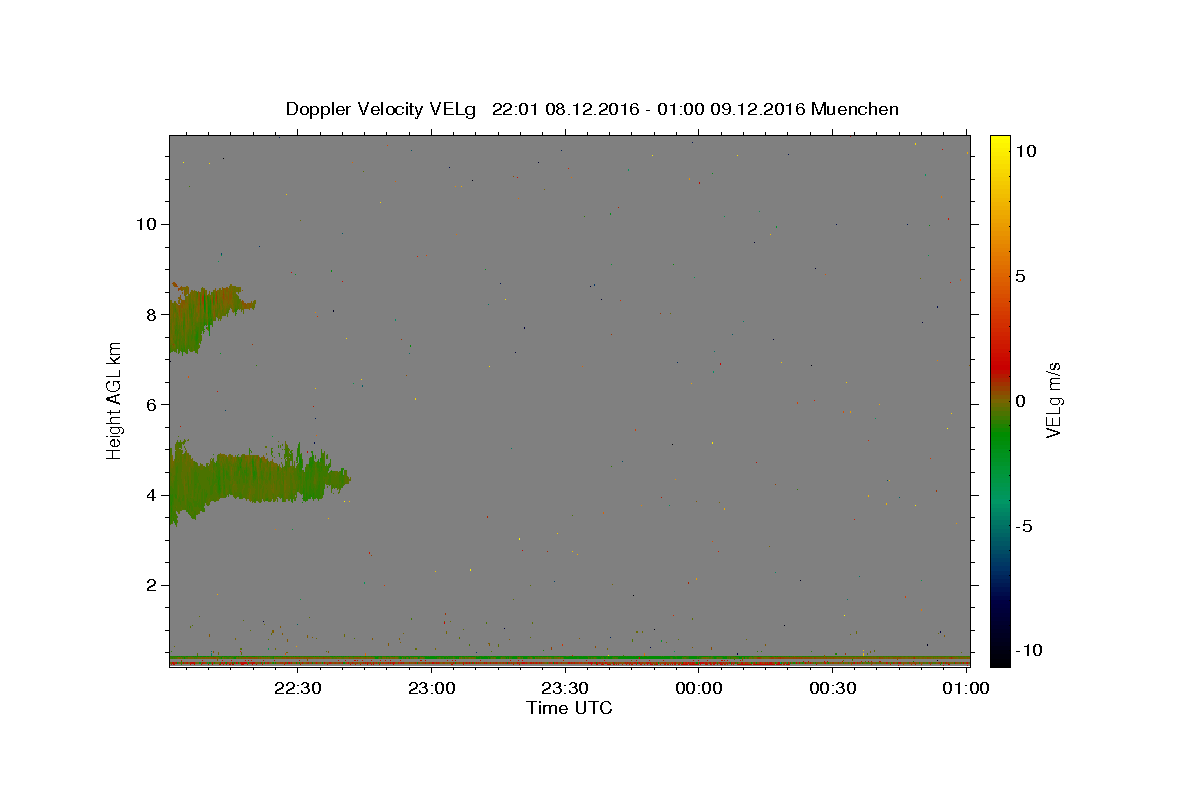Click the 2 label on height axis
This screenshot has width=1200, height=800.
tap(152, 585)
